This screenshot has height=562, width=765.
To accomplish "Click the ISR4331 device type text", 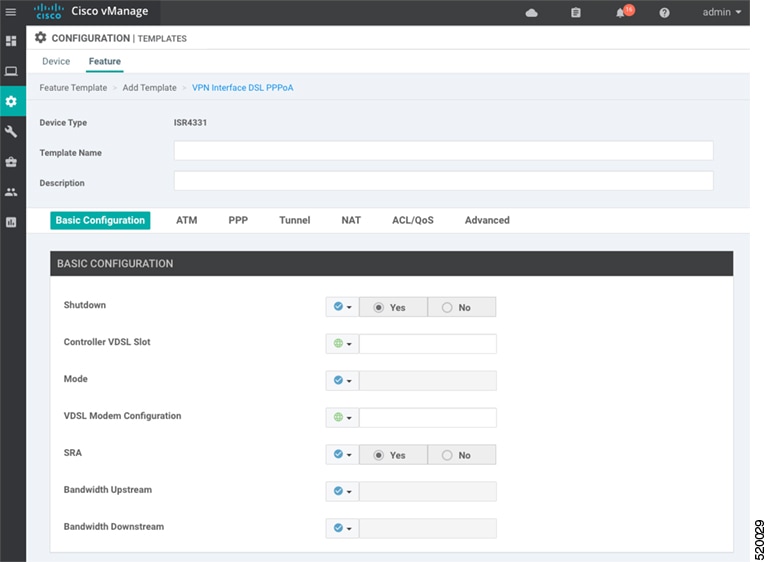I will [x=190, y=122].
